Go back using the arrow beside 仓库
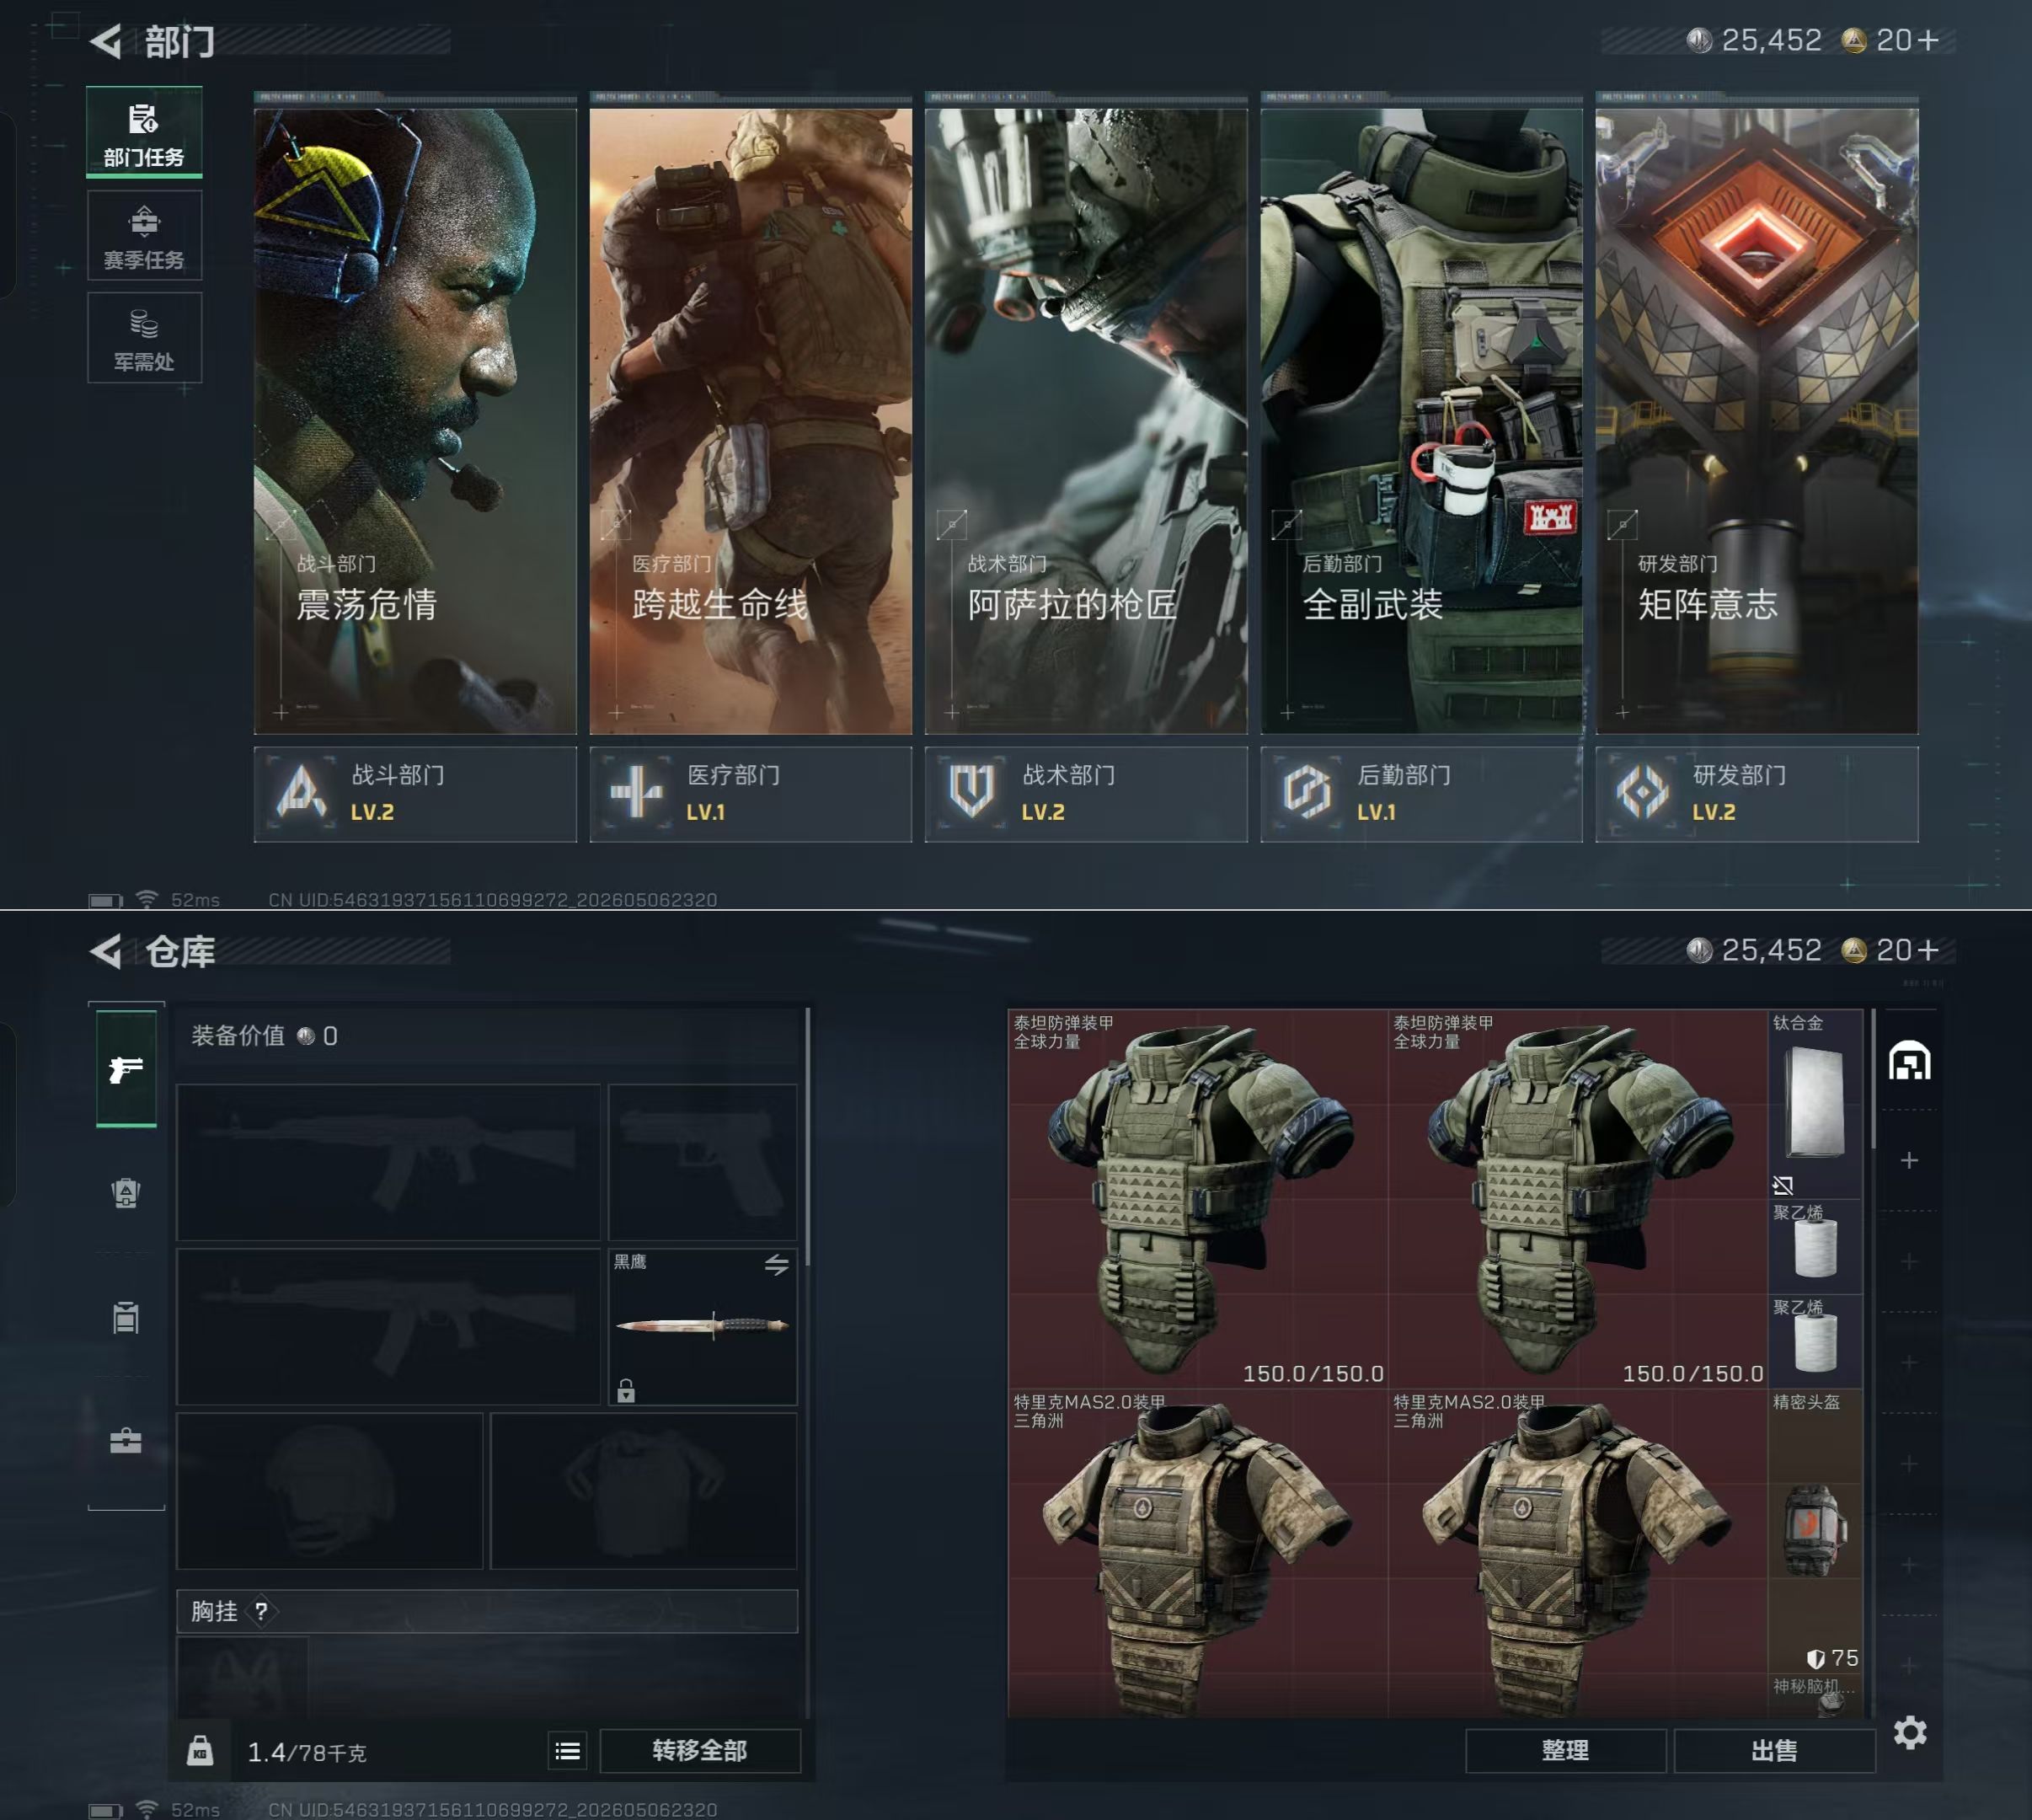2032x1820 pixels. pos(106,951)
